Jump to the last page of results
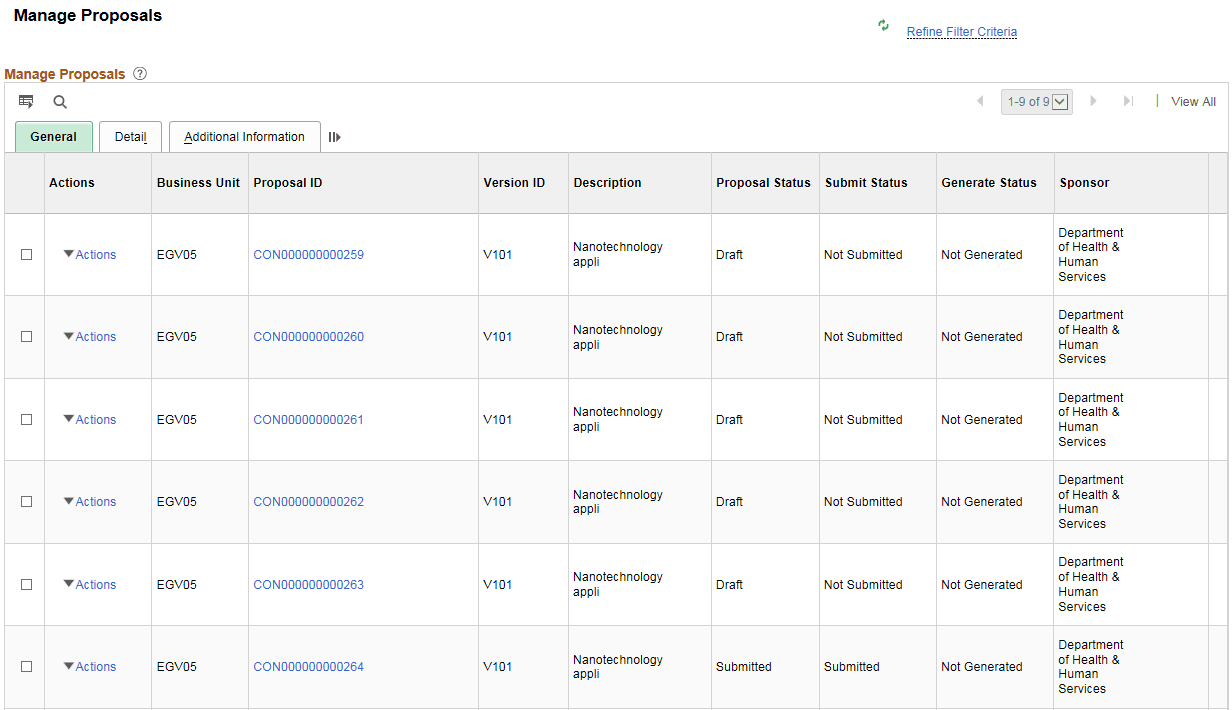Screen dimensions: 1232x710 pyautogui.click(x=1129, y=101)
